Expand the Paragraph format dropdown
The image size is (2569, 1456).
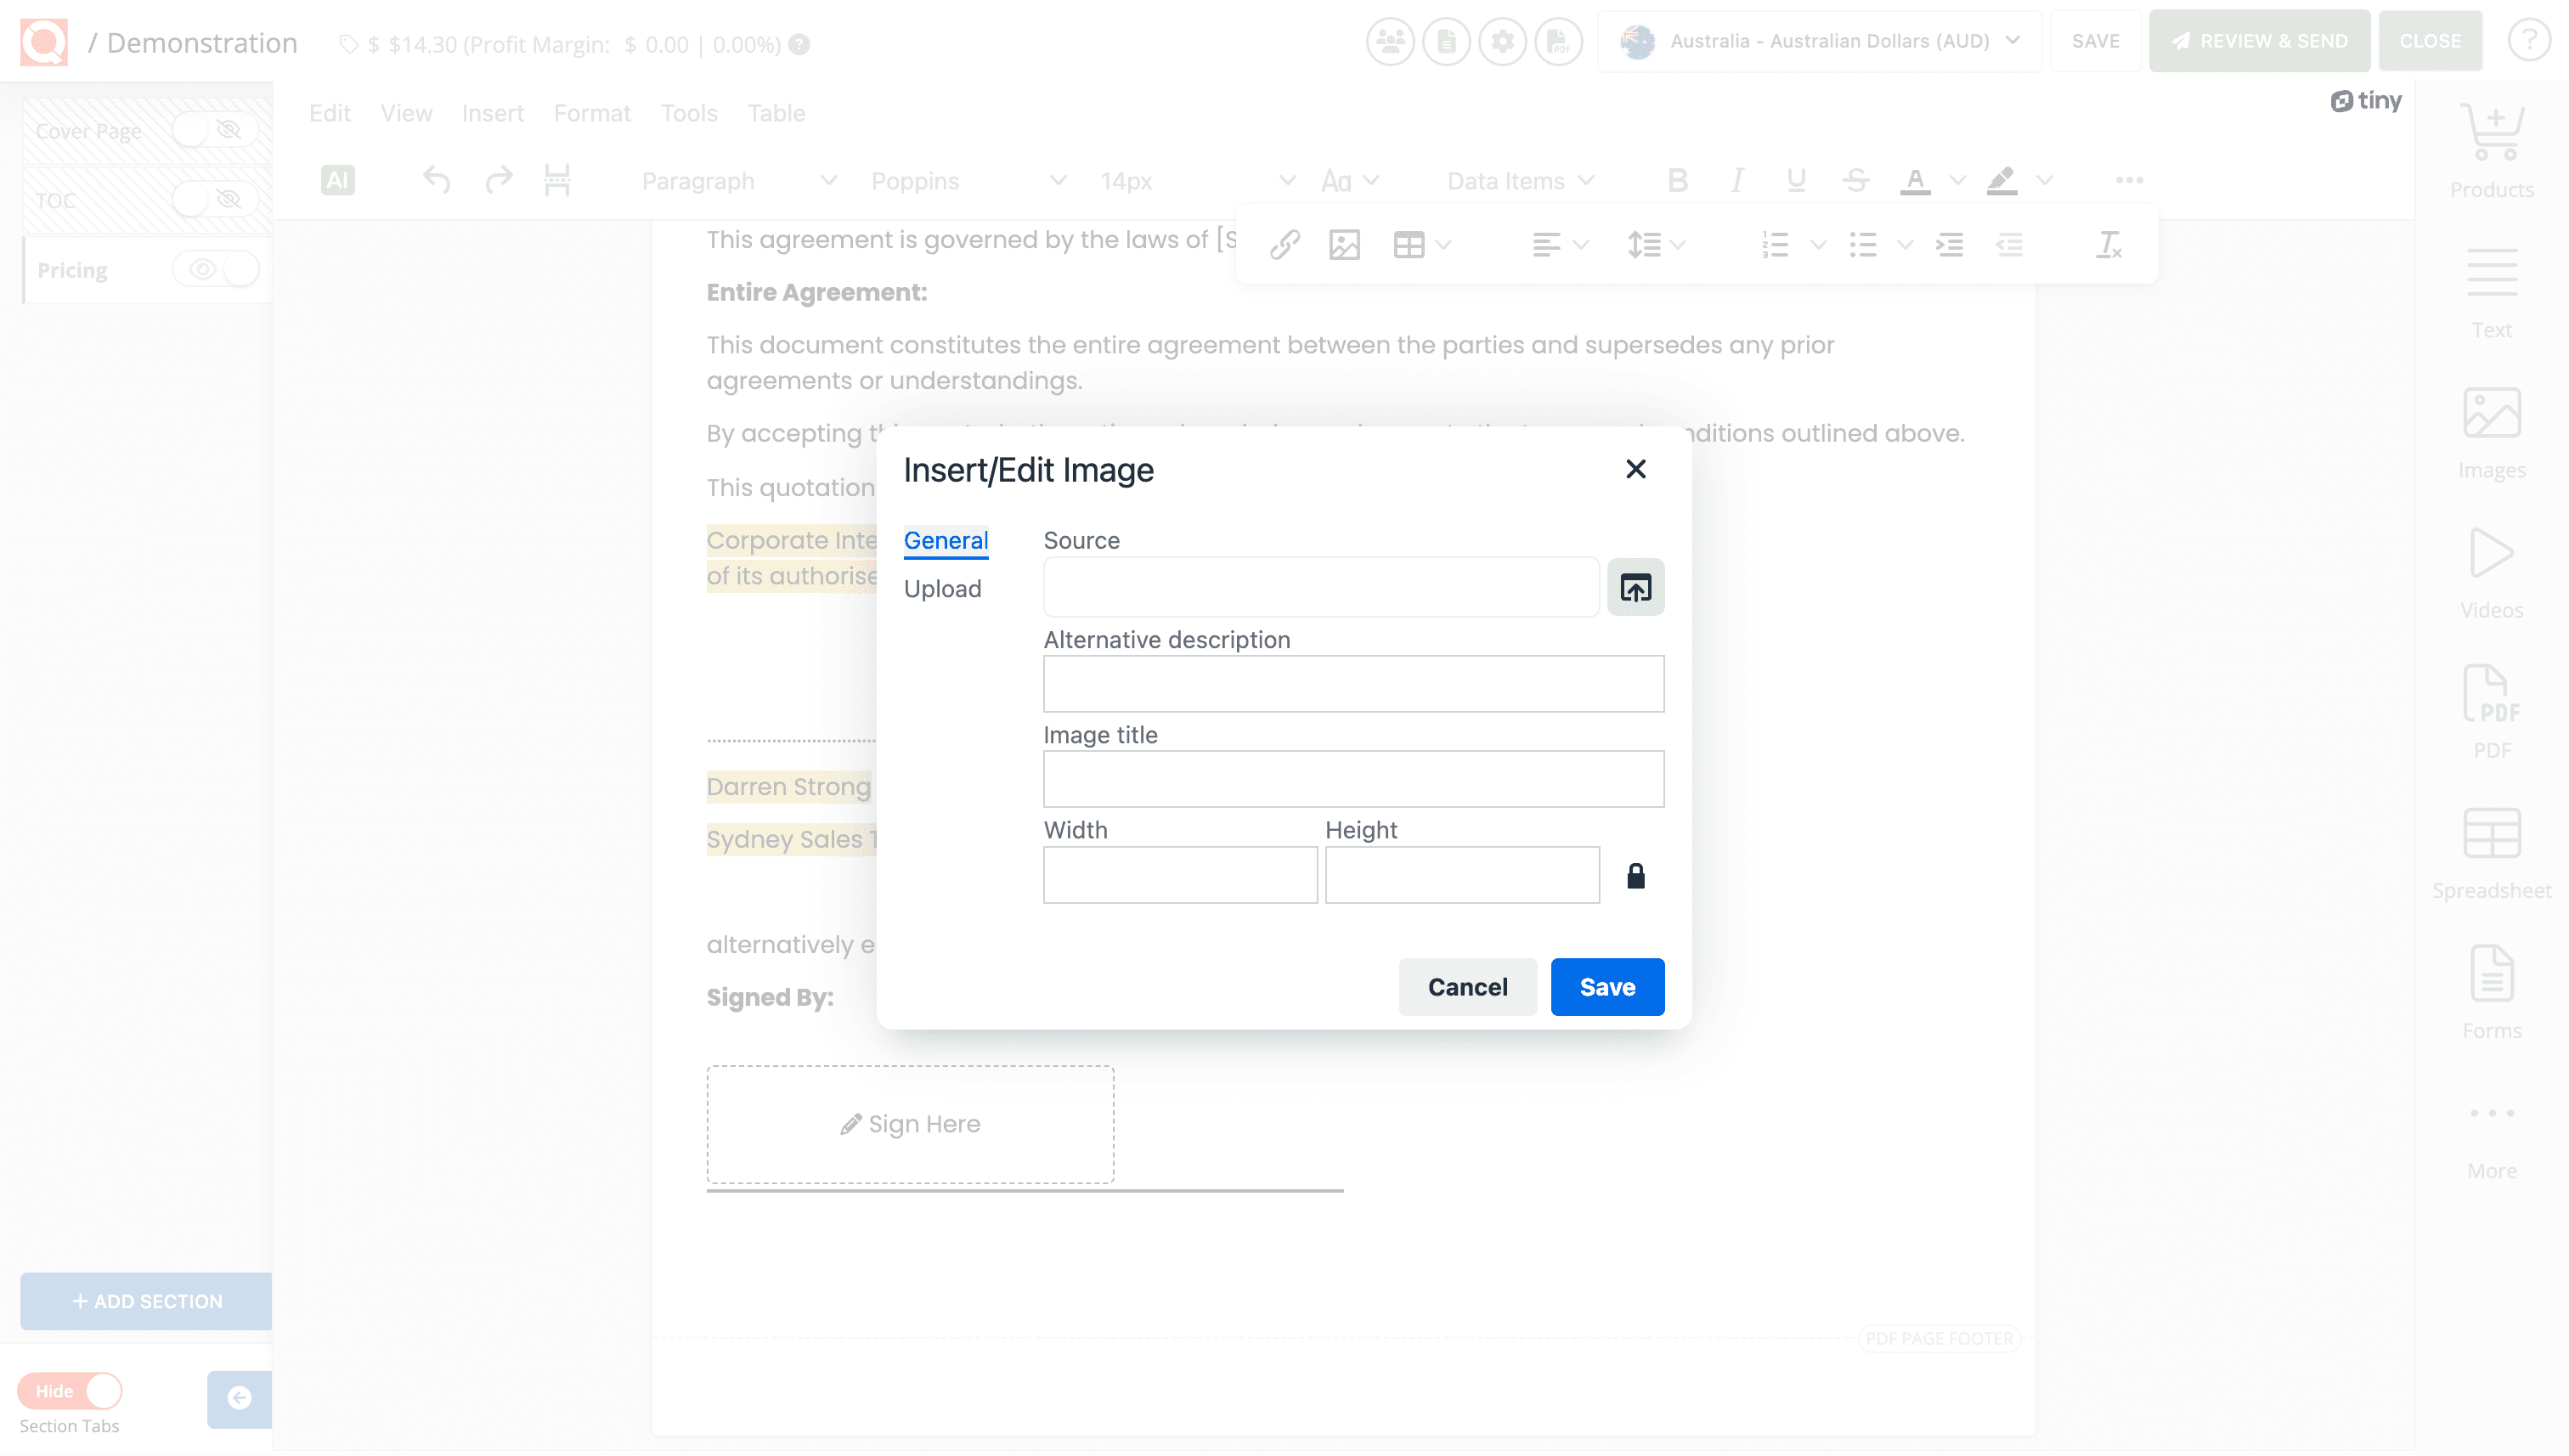[738, 181]
